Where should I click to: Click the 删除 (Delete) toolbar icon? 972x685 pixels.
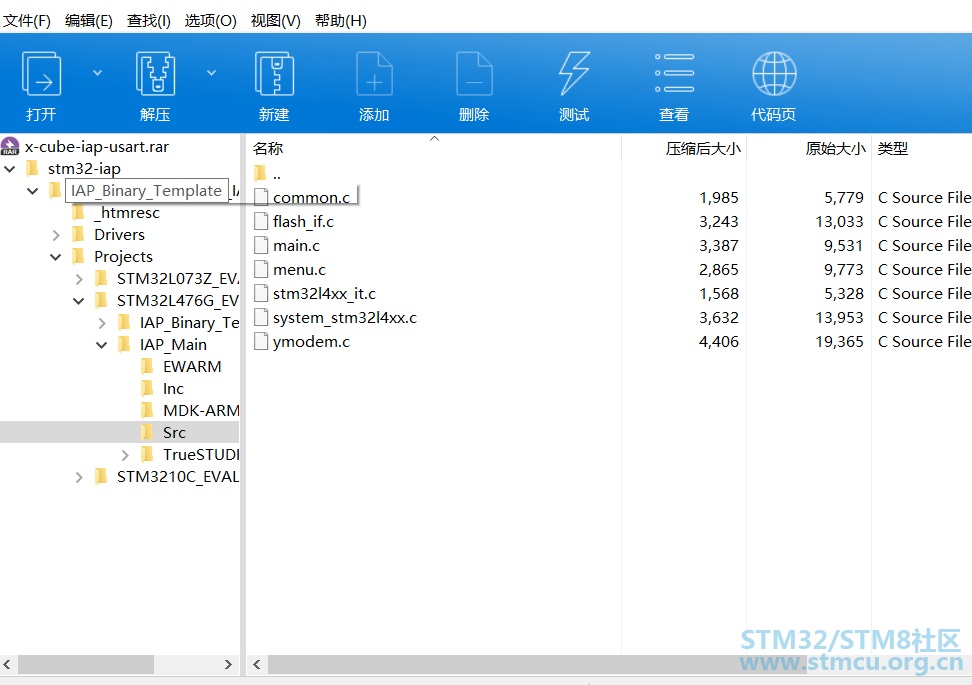tap(474, 74)
